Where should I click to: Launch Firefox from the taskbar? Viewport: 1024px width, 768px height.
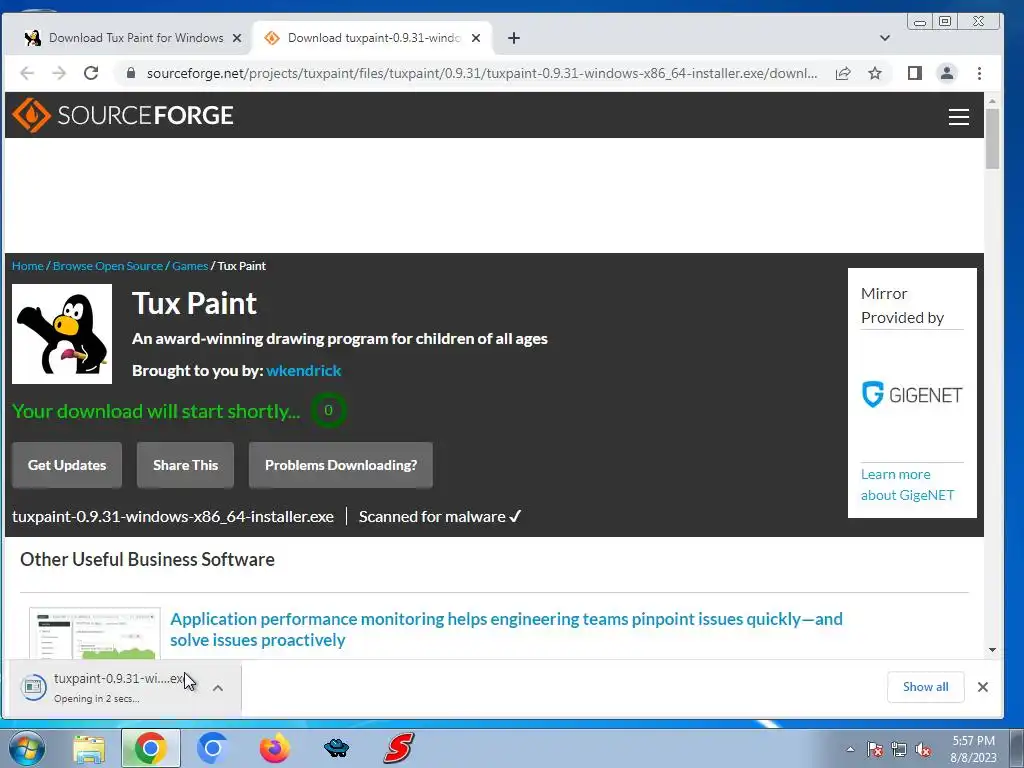(x=274, y=748)
